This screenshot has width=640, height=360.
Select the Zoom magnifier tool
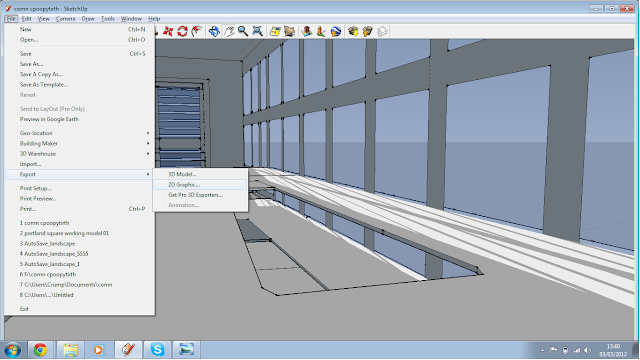pos(243,31)
